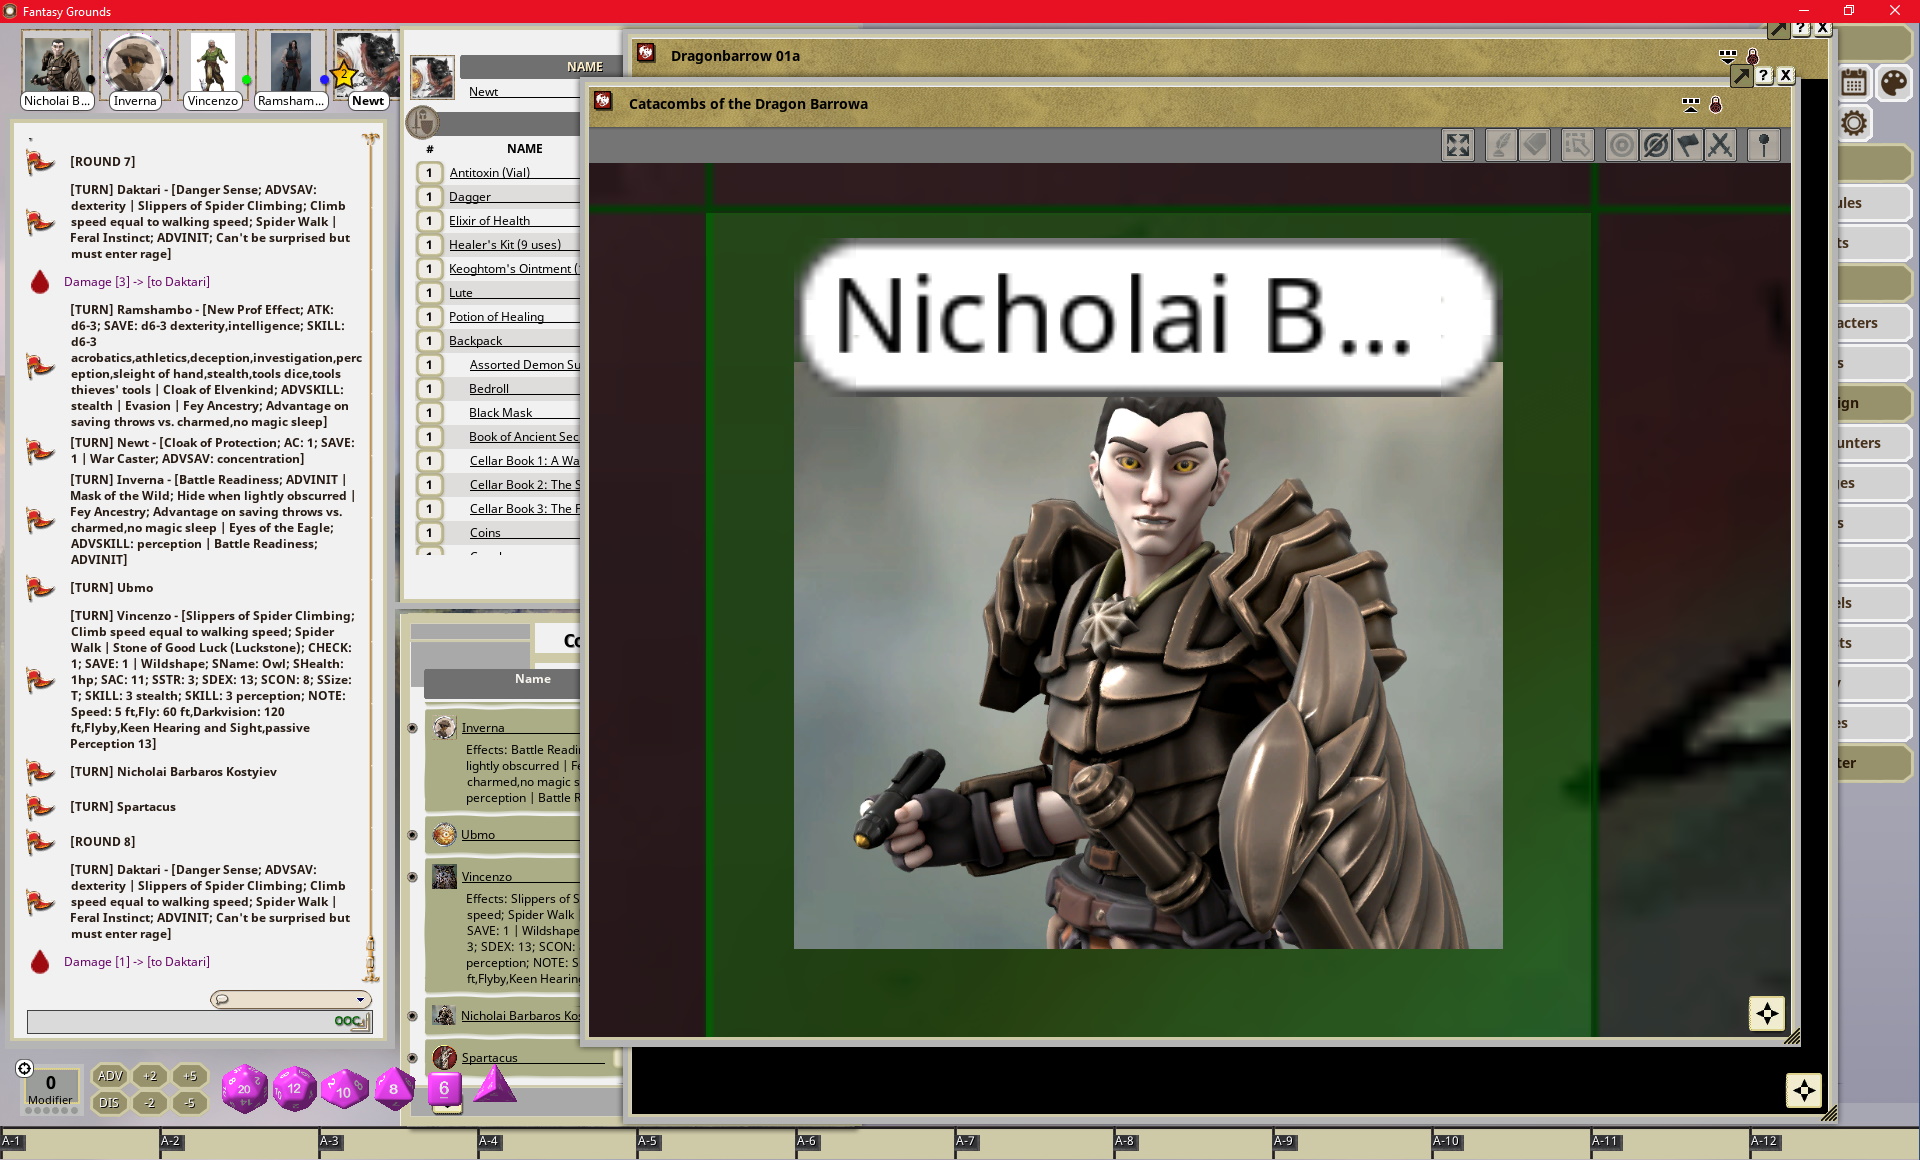Image resolution: width=1920 pixels, height=1160 pixels.
Task: Select Nicholai B... character portrait tab
Action: (x=57, y=69)
